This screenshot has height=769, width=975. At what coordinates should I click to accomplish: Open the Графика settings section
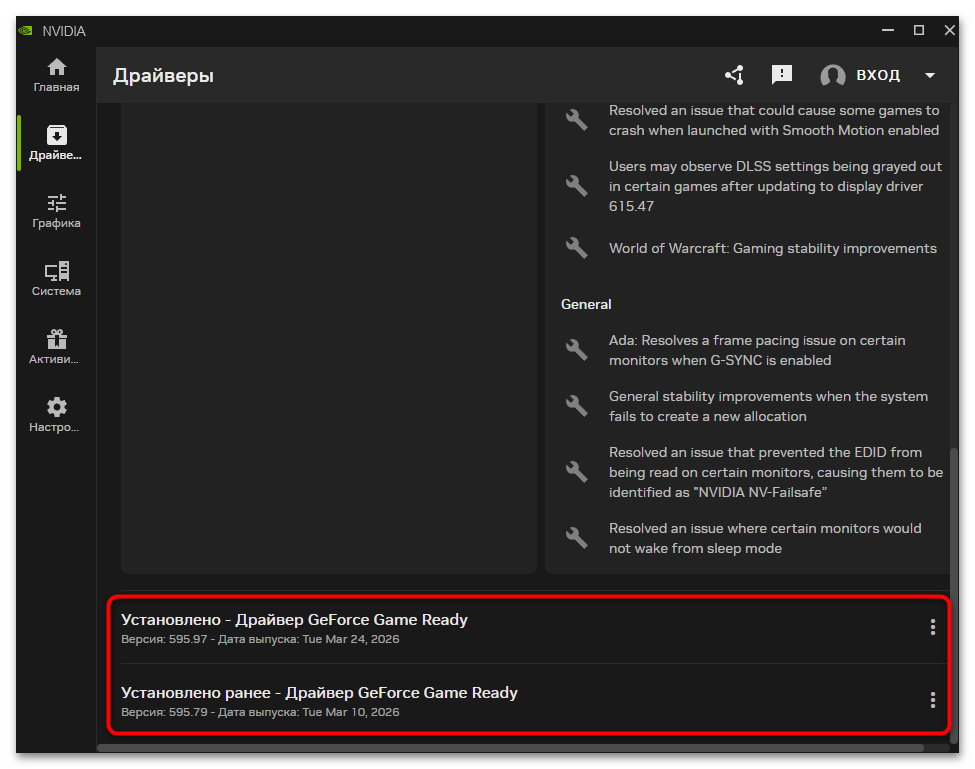point(56,211)
